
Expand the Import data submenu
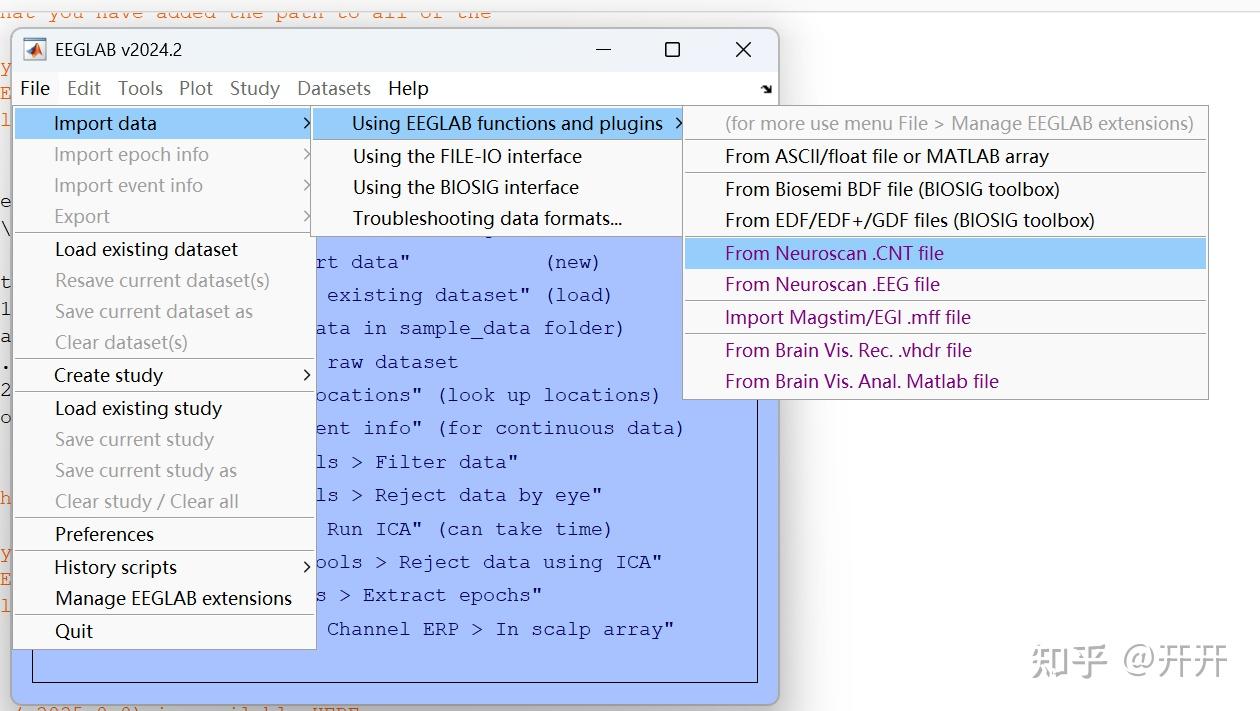[x=164, y=123]
